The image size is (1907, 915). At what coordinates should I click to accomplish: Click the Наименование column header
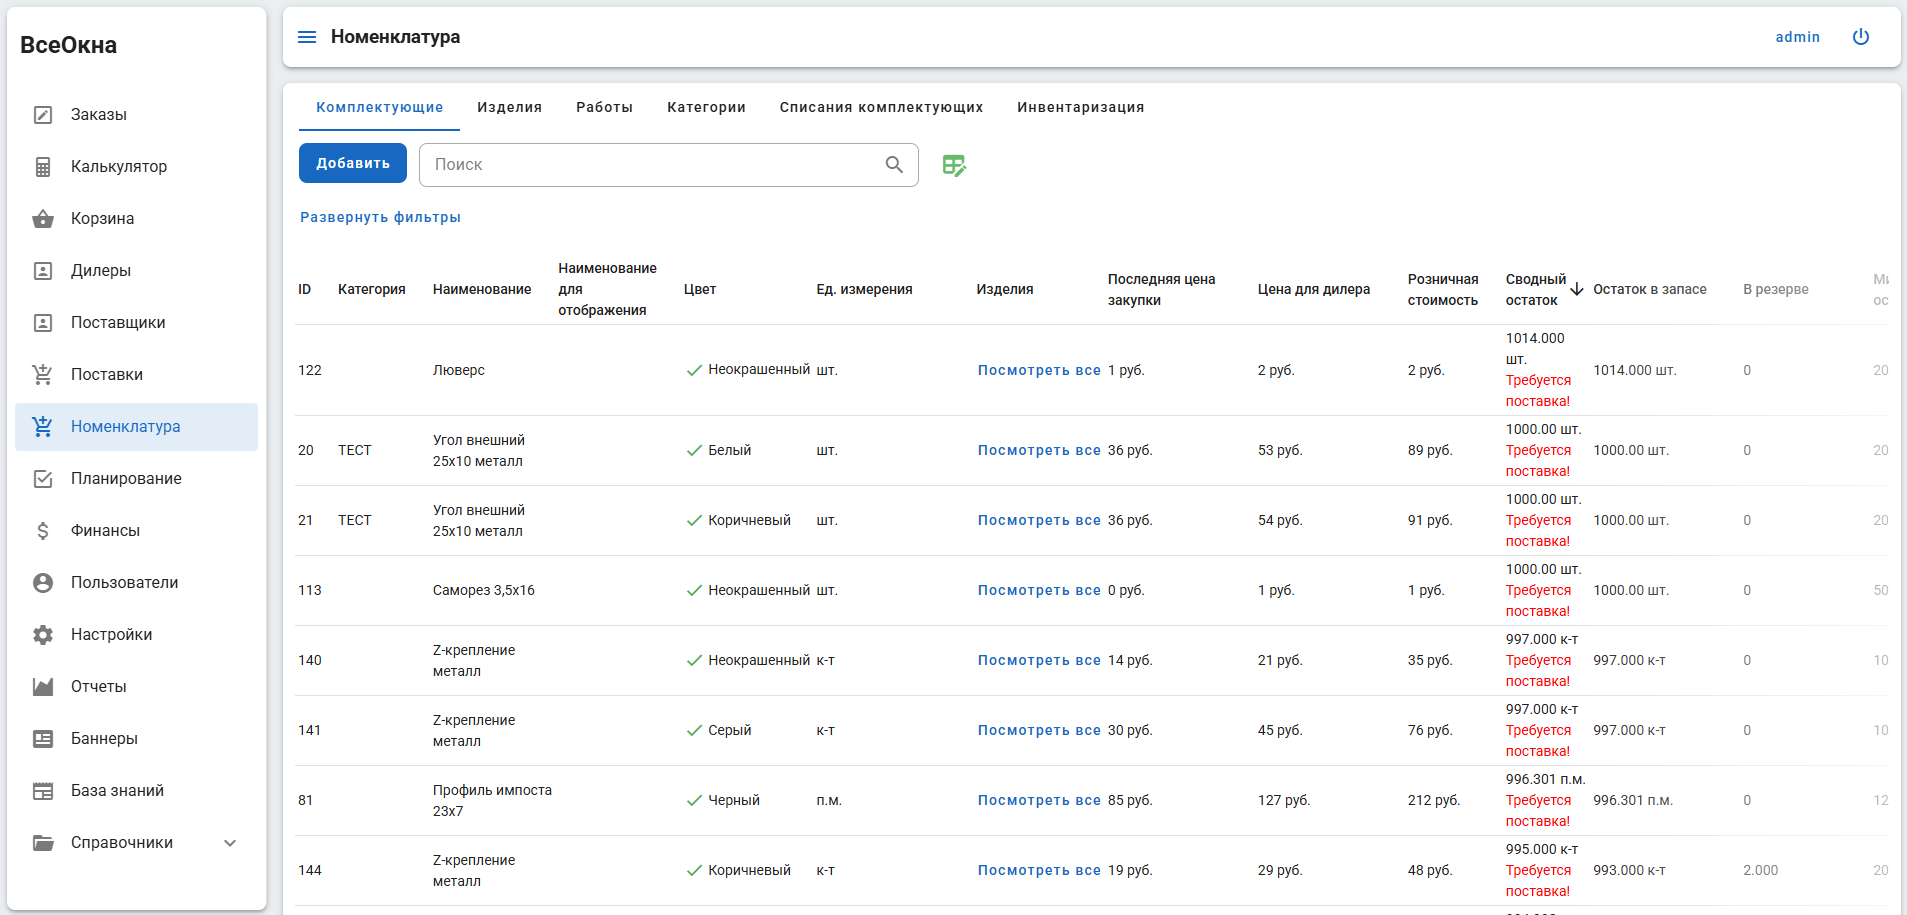482,289
